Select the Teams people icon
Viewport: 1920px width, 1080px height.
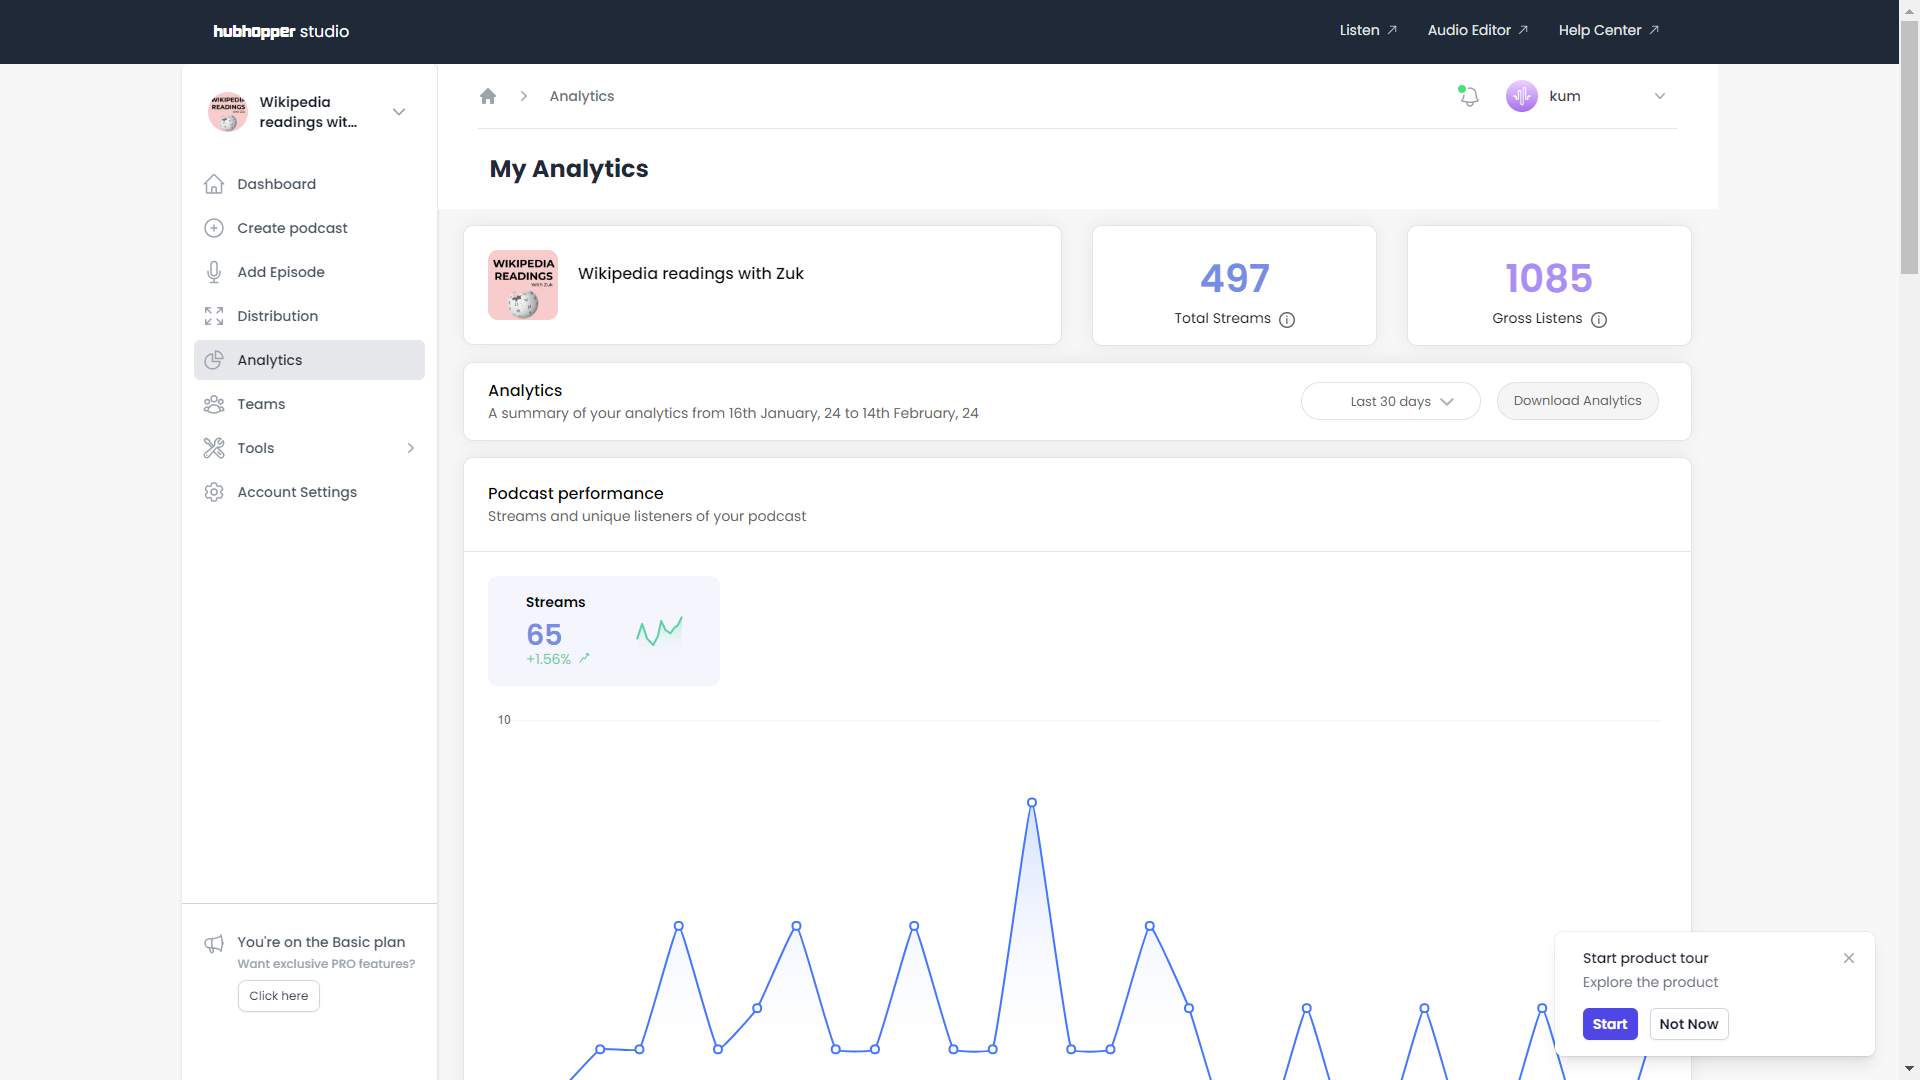tap(214, 404)
